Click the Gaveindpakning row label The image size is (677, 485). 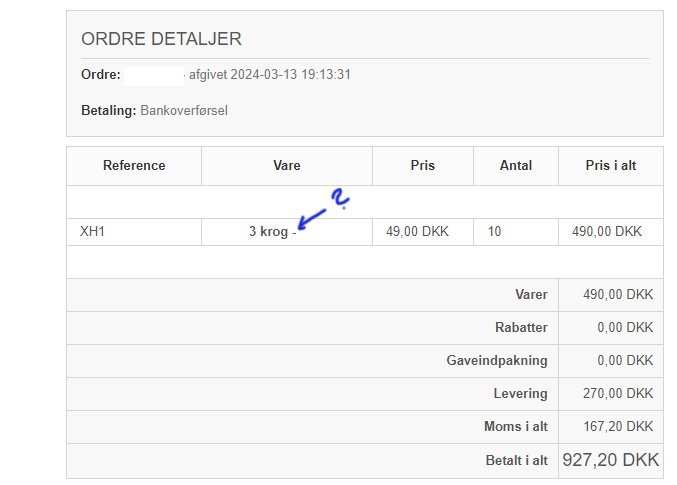click(497, 361)
